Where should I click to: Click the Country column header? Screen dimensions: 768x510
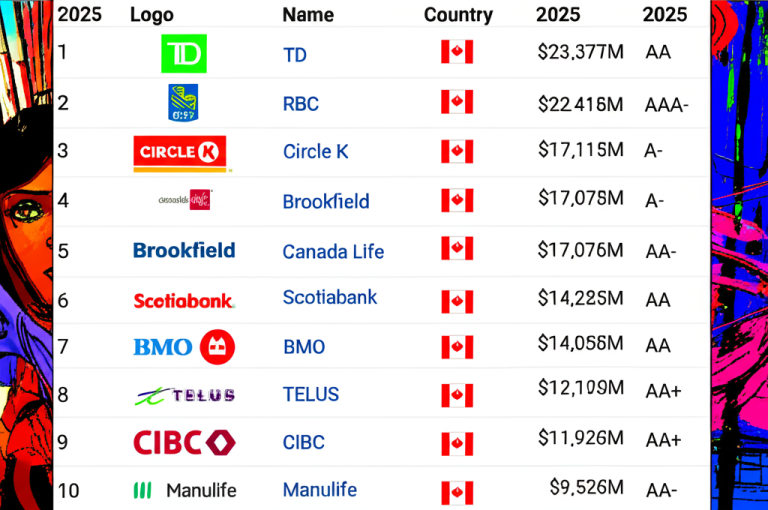(458, 15)
